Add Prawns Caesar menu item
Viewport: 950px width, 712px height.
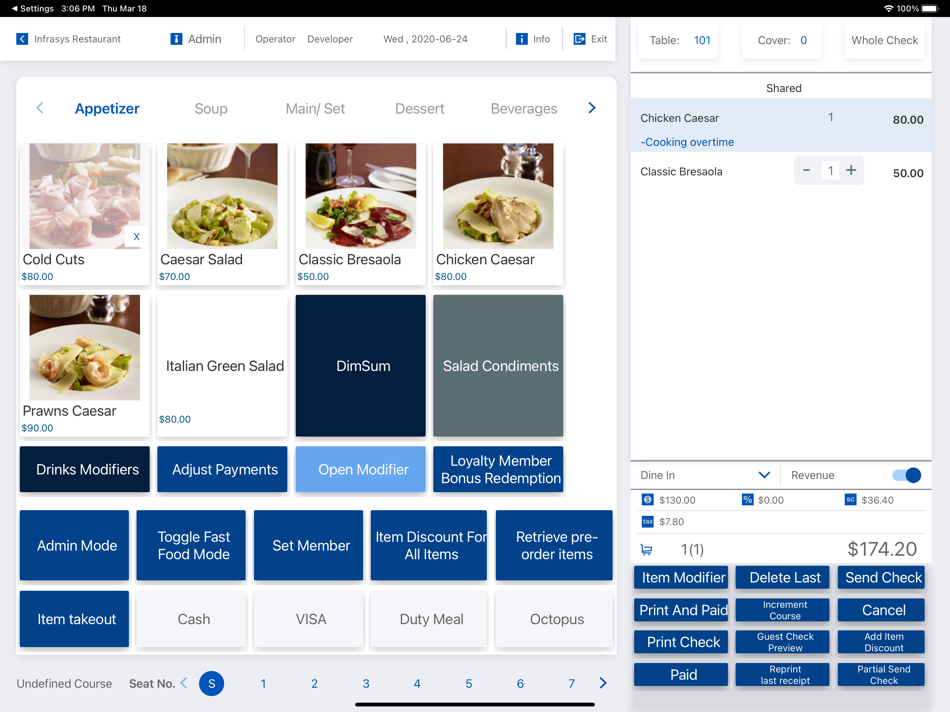tap(85, 365)
